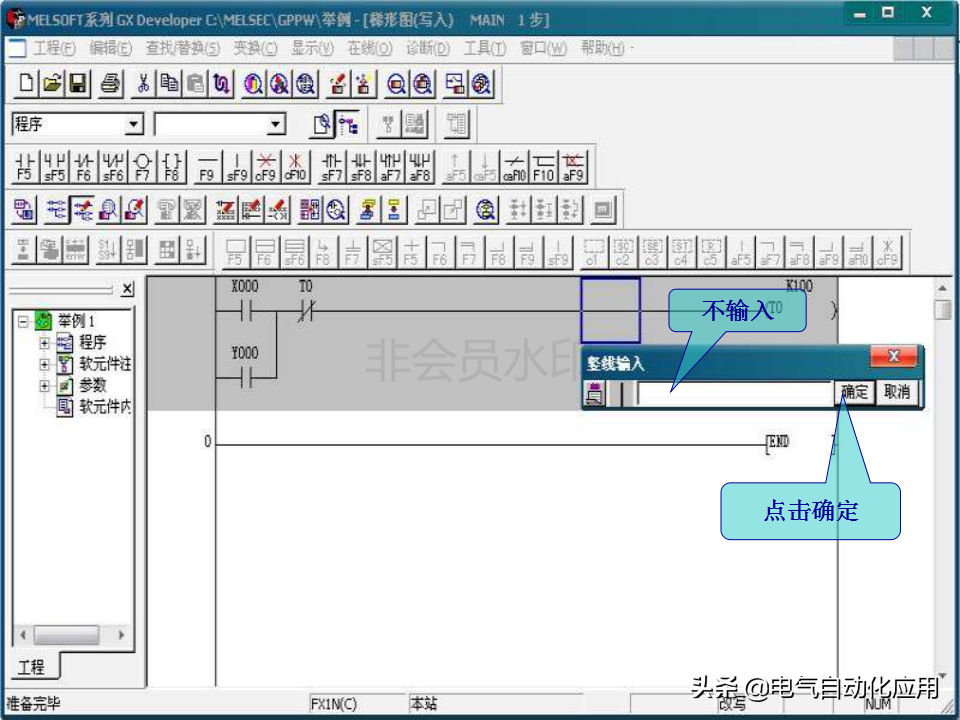The height and width of the screenshot is (720, 960).
Task: Expand the 参数 tree node
Action: click(x=44, y=386)
